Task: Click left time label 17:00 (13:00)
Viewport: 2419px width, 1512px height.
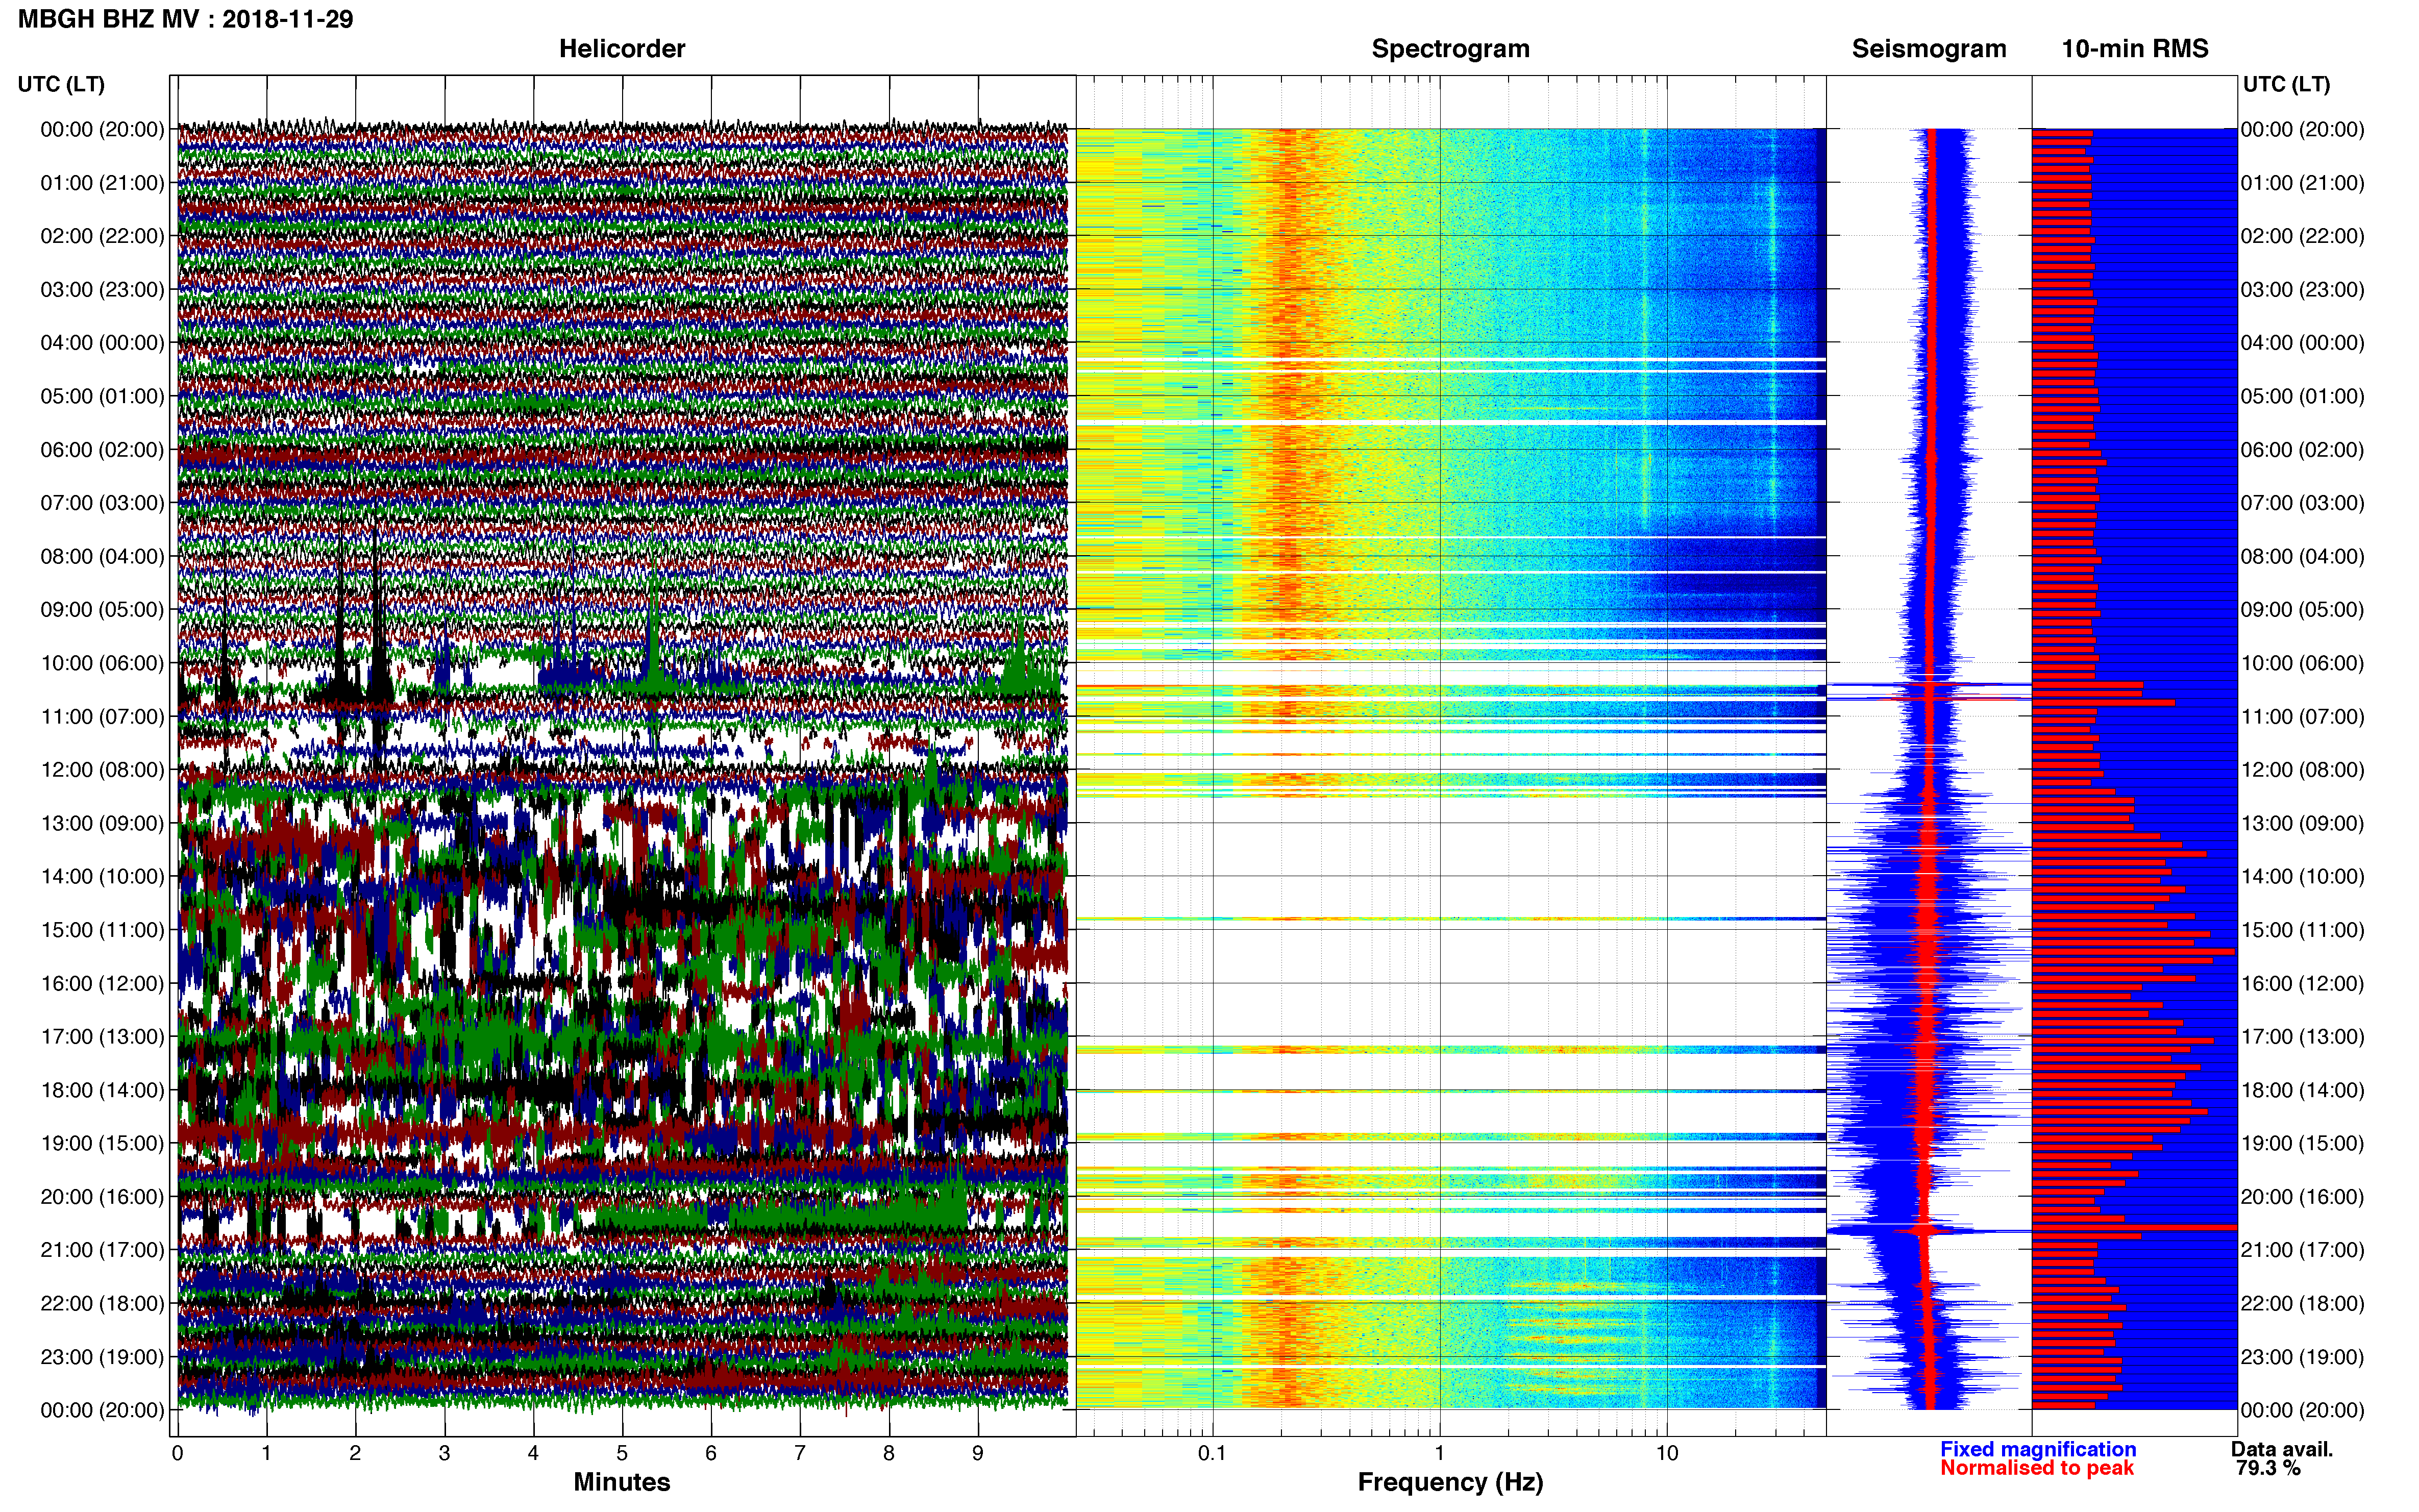Action: pos(102,1037)
